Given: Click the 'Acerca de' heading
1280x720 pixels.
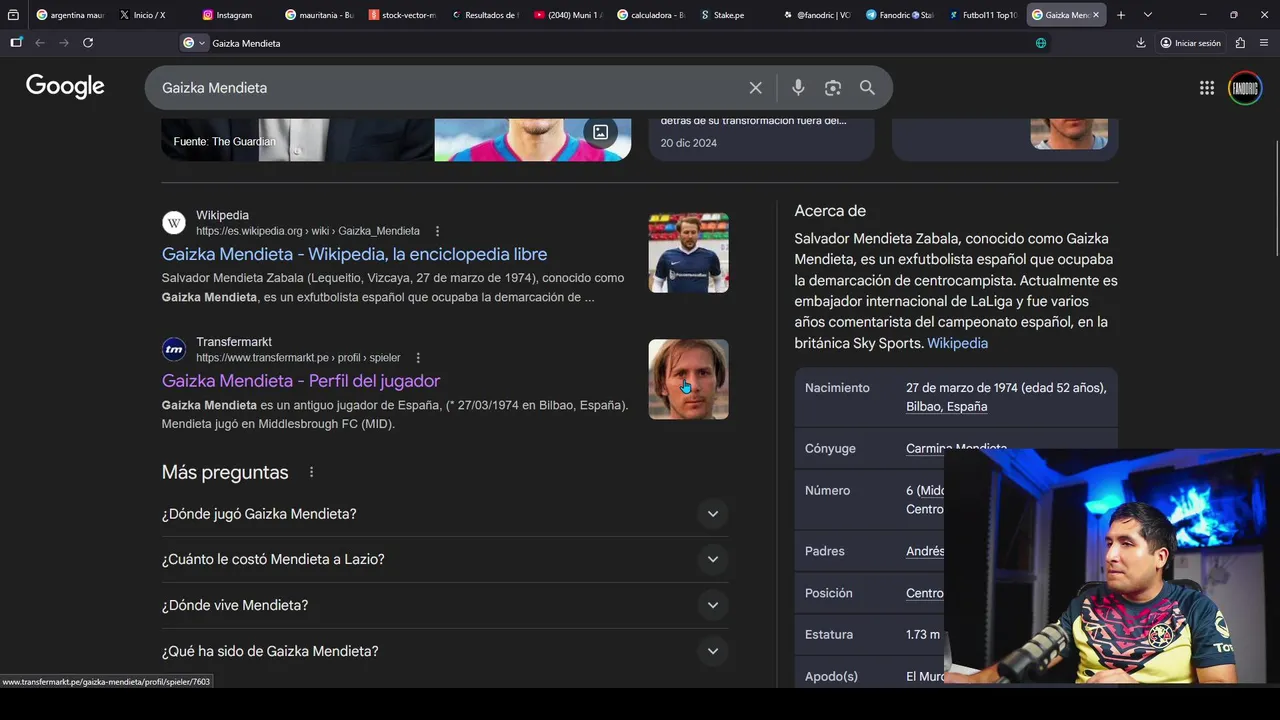Looking at the screenshot, I should click(830, 211).
